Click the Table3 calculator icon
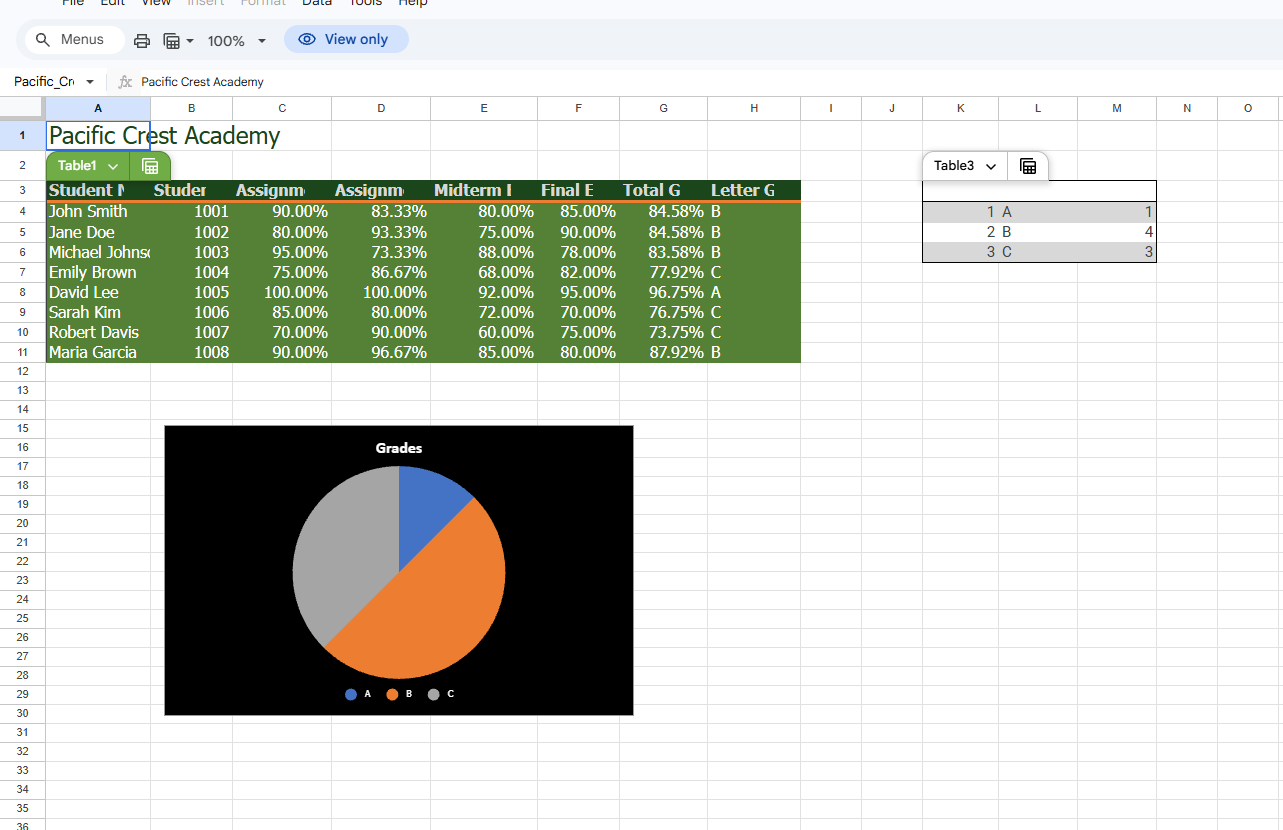This screenshot has height=830, width=1283. tap(1027, 166)
